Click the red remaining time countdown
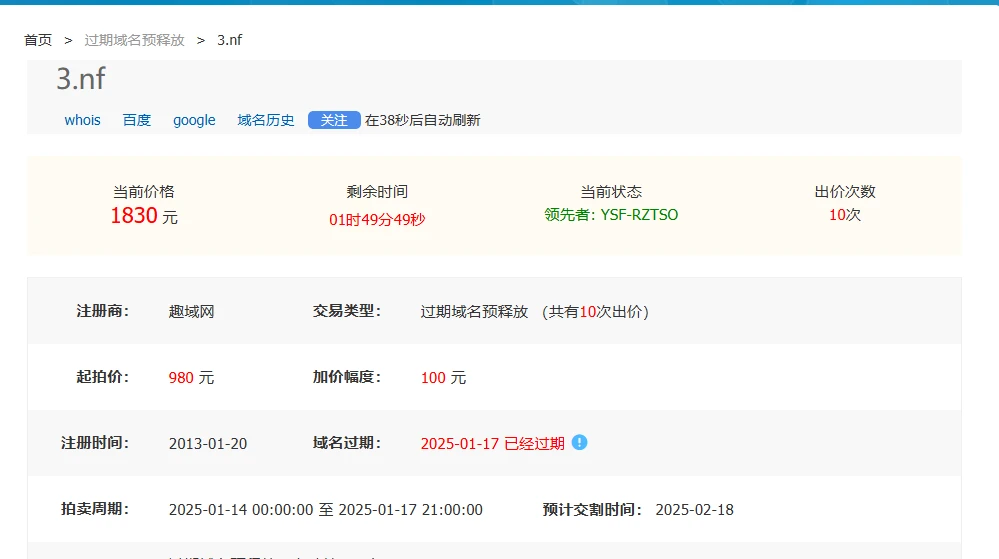The width and height of the screenshot is (999, 559). (377, 219)
